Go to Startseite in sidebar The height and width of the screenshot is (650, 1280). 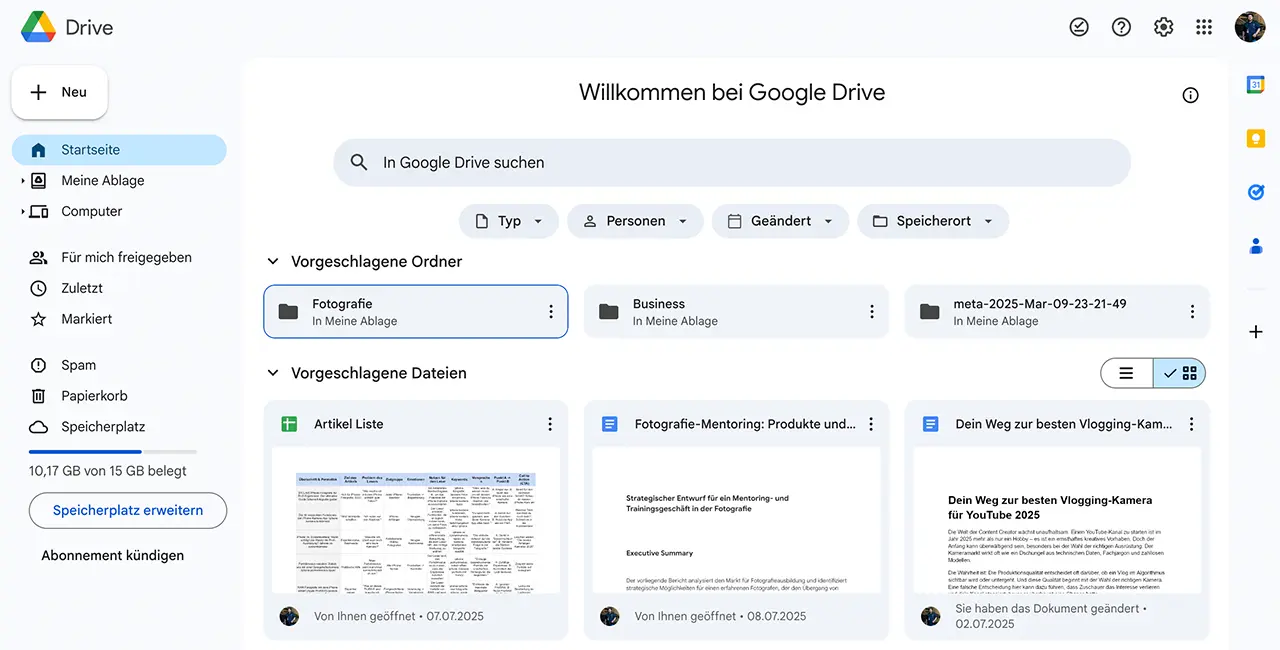point(119,150)
